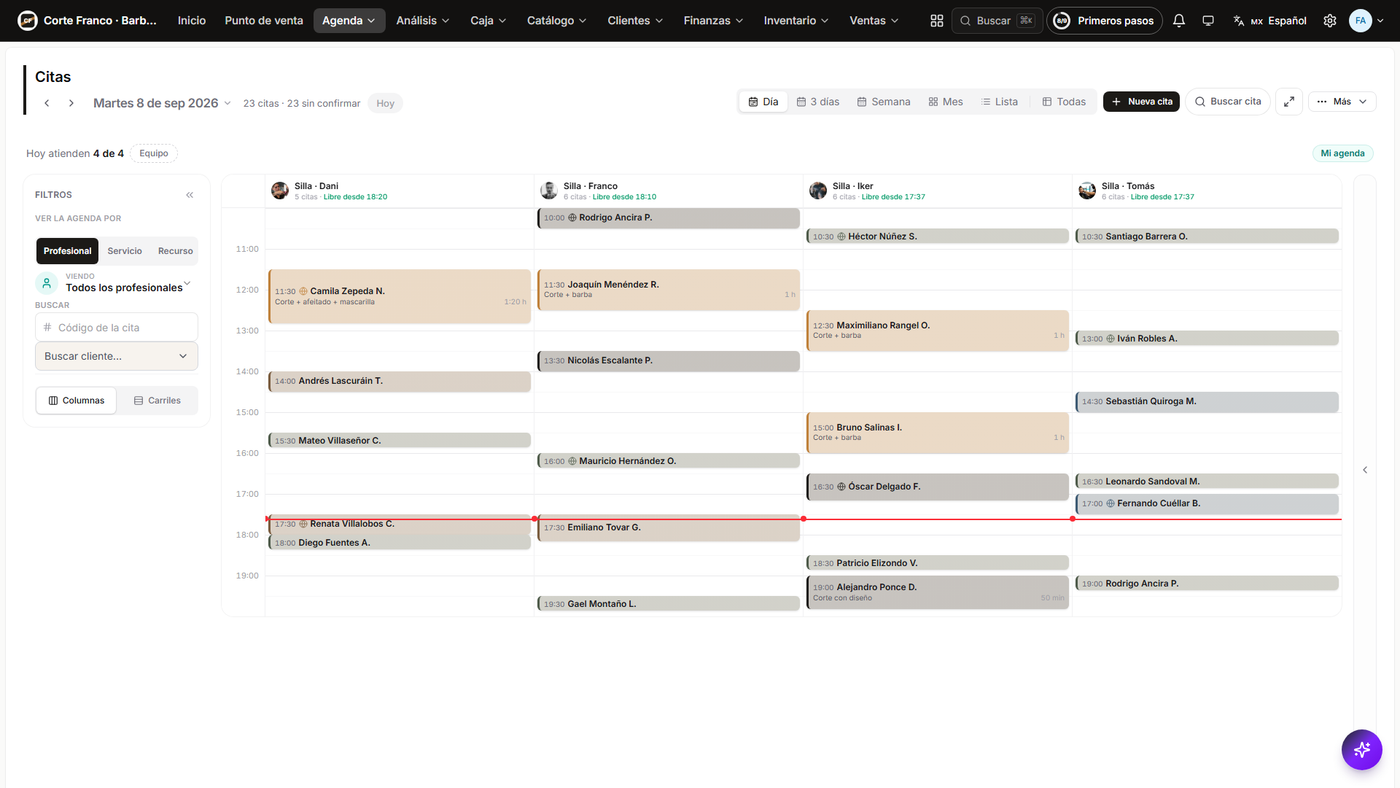This screenshot has height=788, width=1400.
Task: Open the notifications bell
Action: [1179, 20]
